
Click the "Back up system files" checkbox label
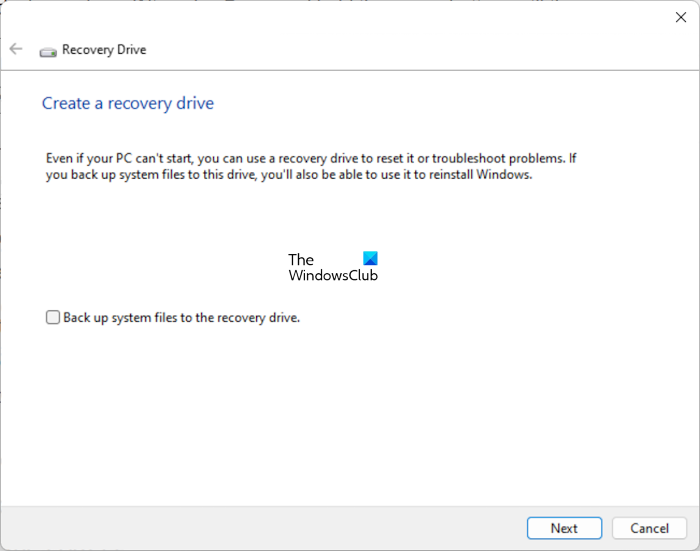point(181,318)
